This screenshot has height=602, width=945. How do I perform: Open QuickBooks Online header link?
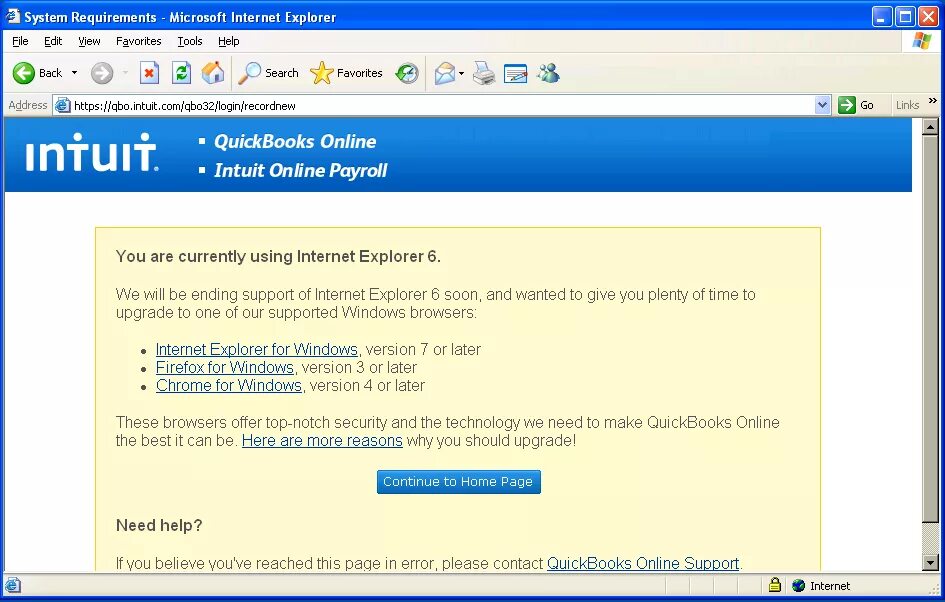click(295, 142)
